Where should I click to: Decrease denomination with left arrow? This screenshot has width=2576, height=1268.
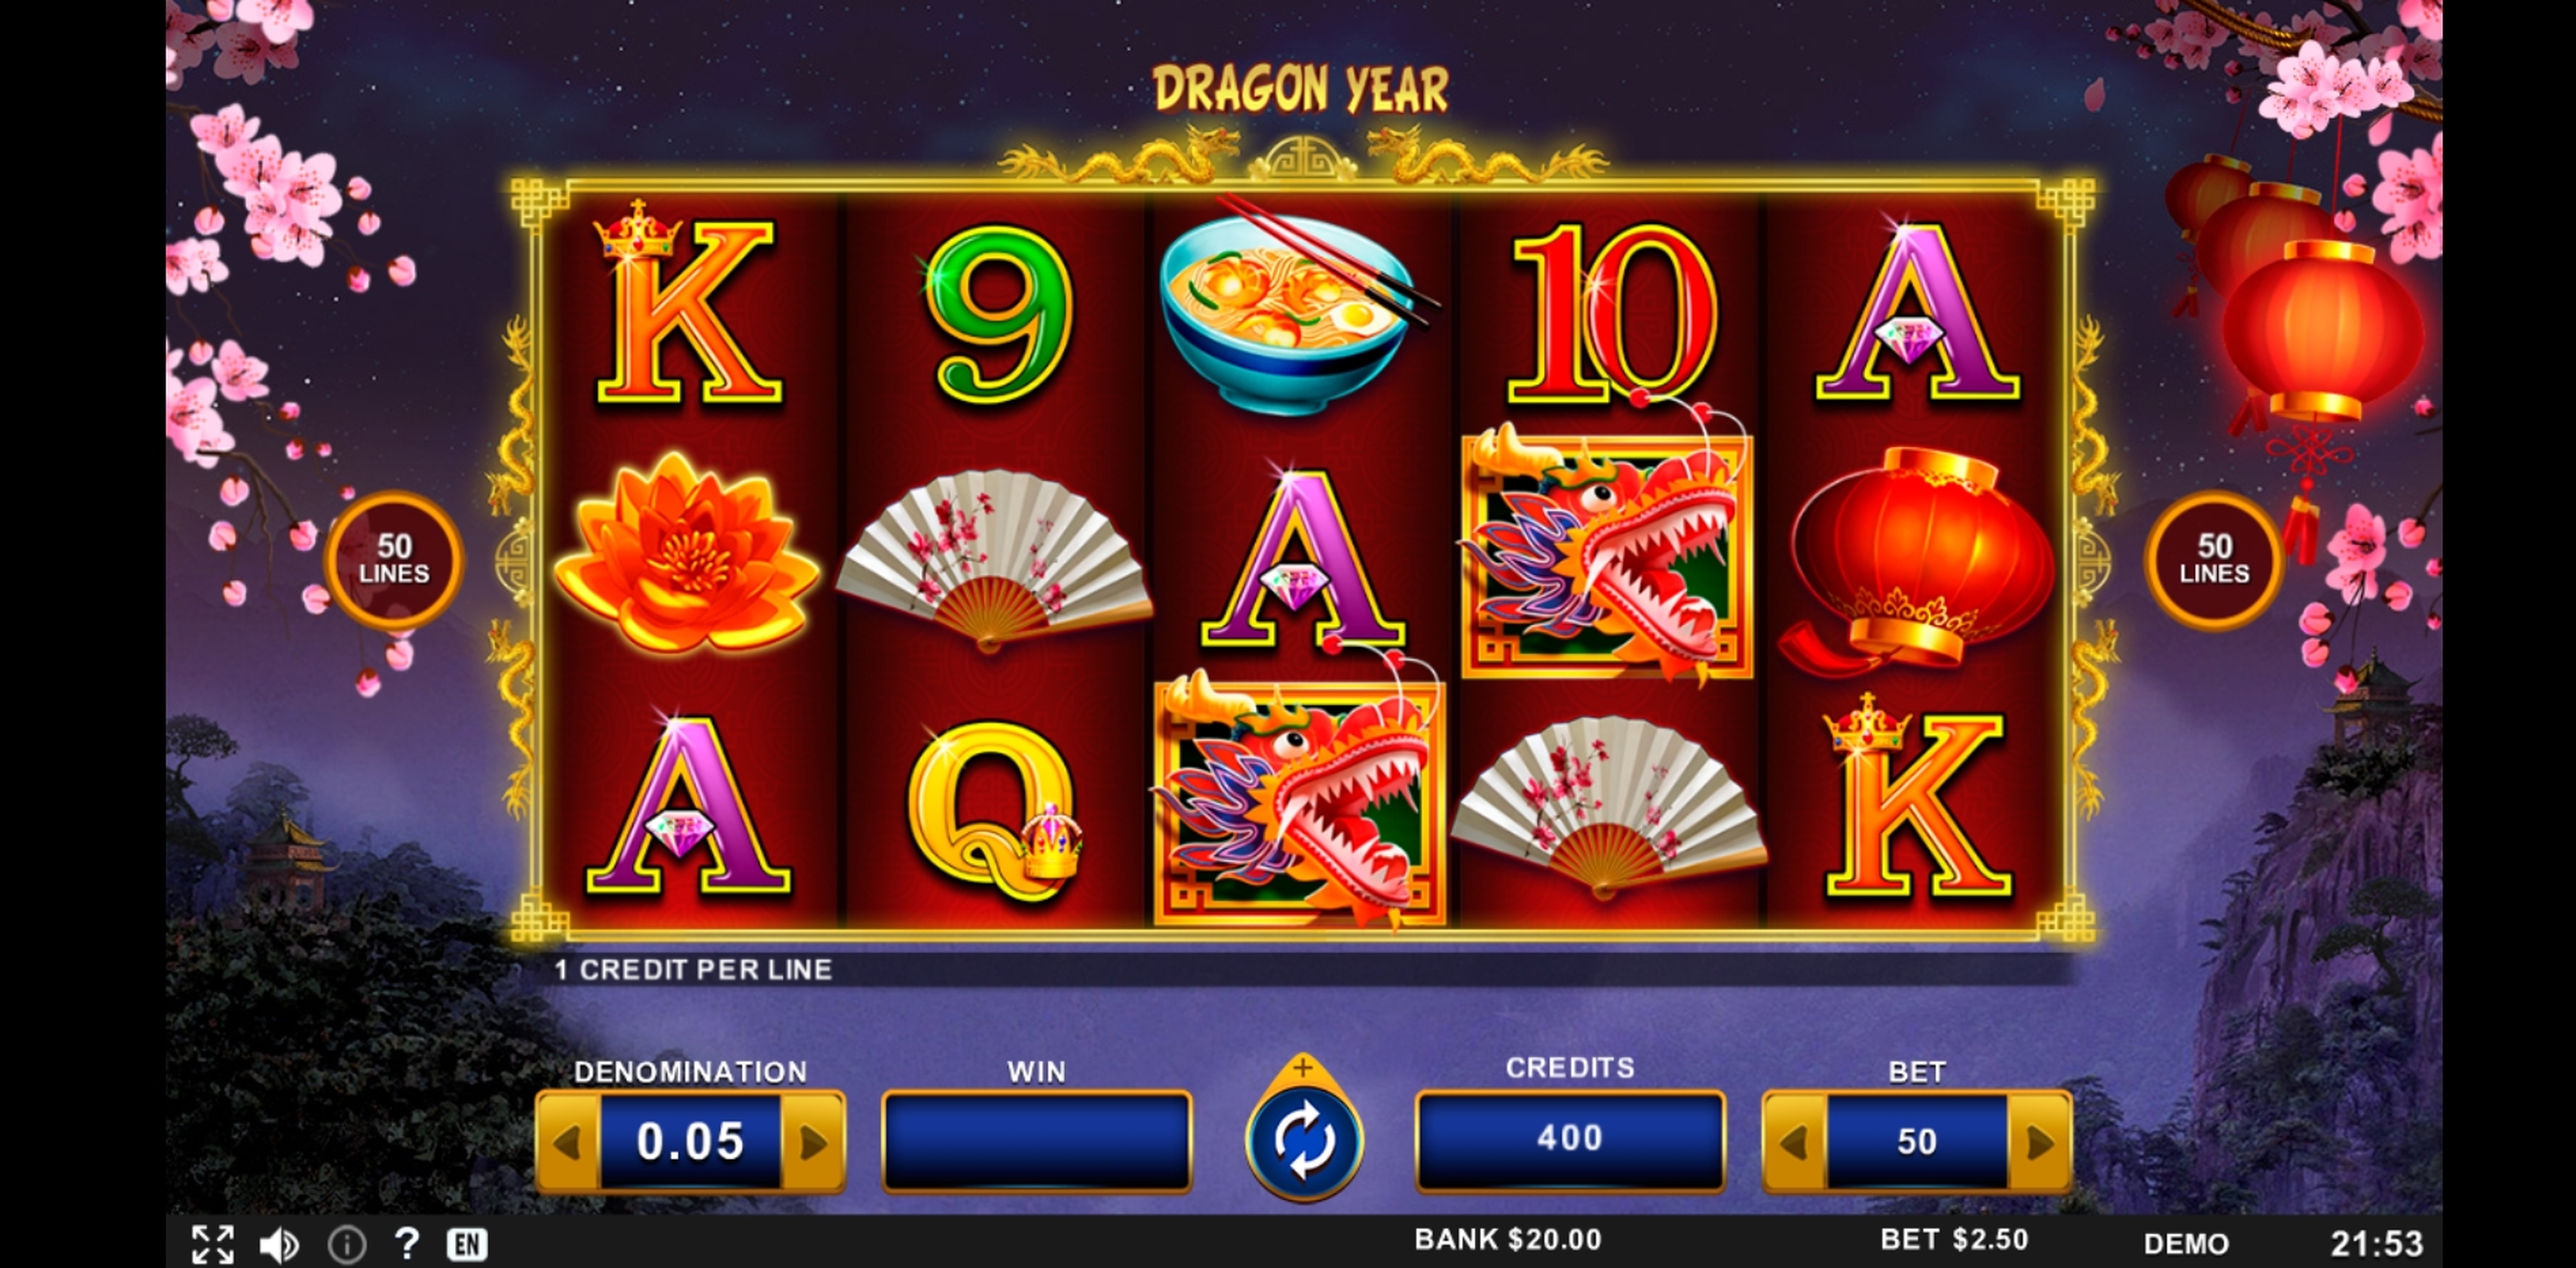[x=567, y=1141]
